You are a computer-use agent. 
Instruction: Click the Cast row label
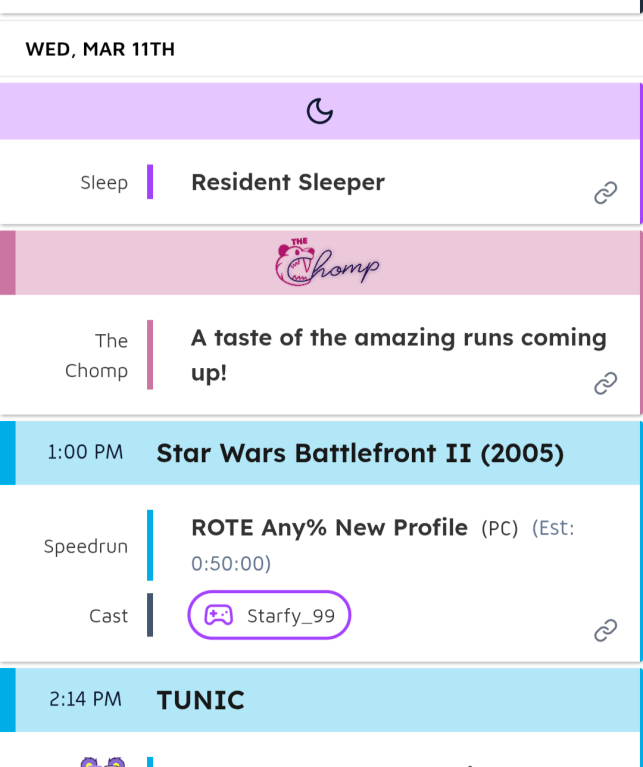tap(108, 616)
